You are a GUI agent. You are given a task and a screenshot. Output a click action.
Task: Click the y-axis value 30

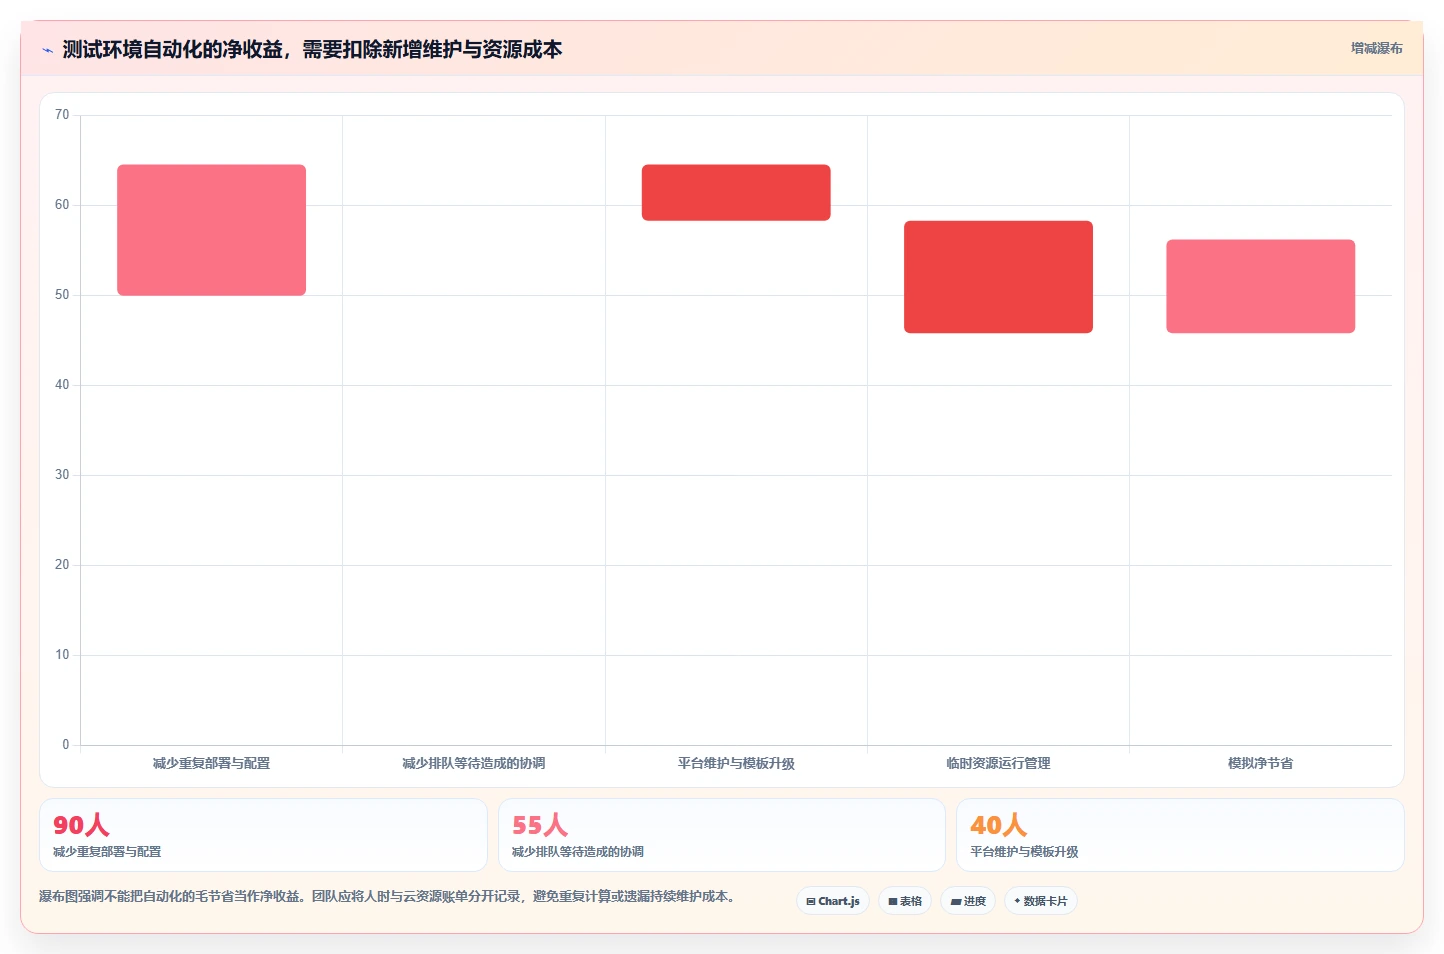point(62,475)
